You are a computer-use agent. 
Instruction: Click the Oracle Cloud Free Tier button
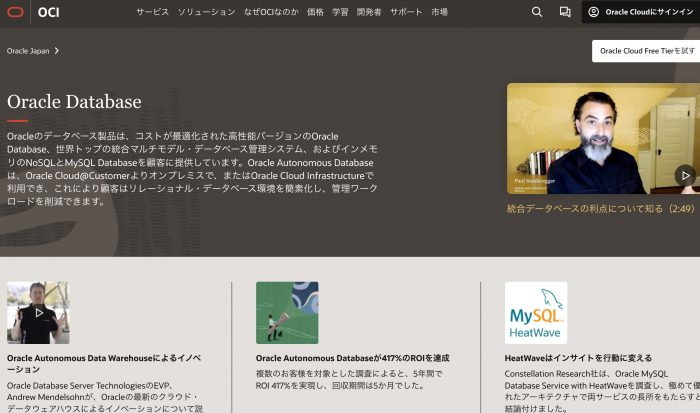tap(645, 50)
